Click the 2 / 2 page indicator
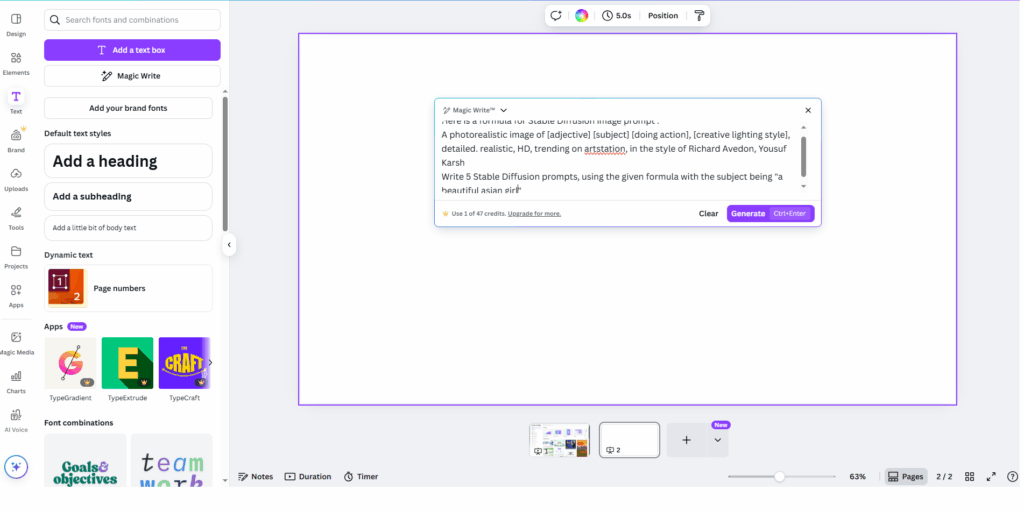Viewport: 1024px width, 511px height. [944, 477]
